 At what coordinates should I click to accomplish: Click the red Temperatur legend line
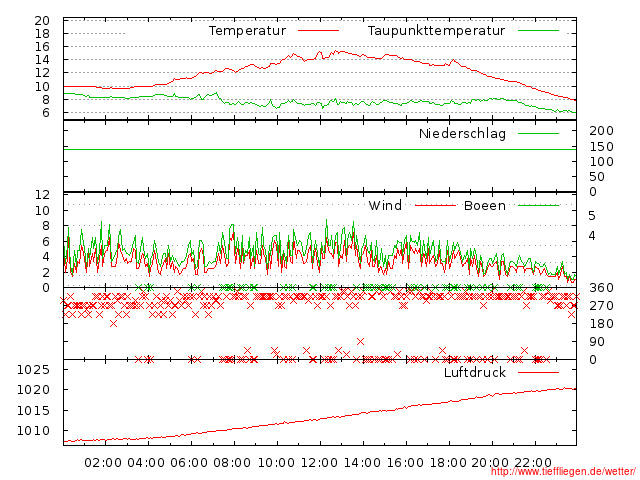tap(318, 31)
